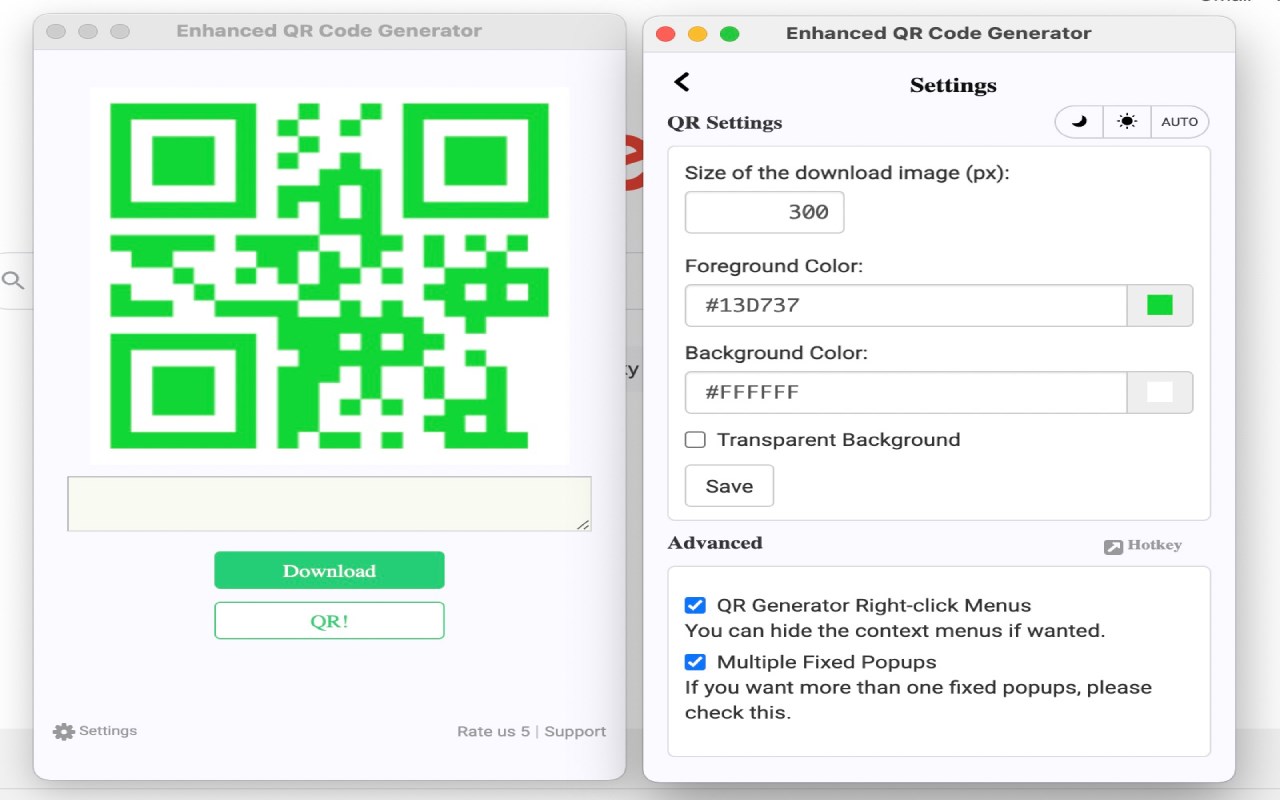This screenshot has height=800, width=1280.
Task: Uncheck Multiple Fixed Popups option
Action: [695, 662]
